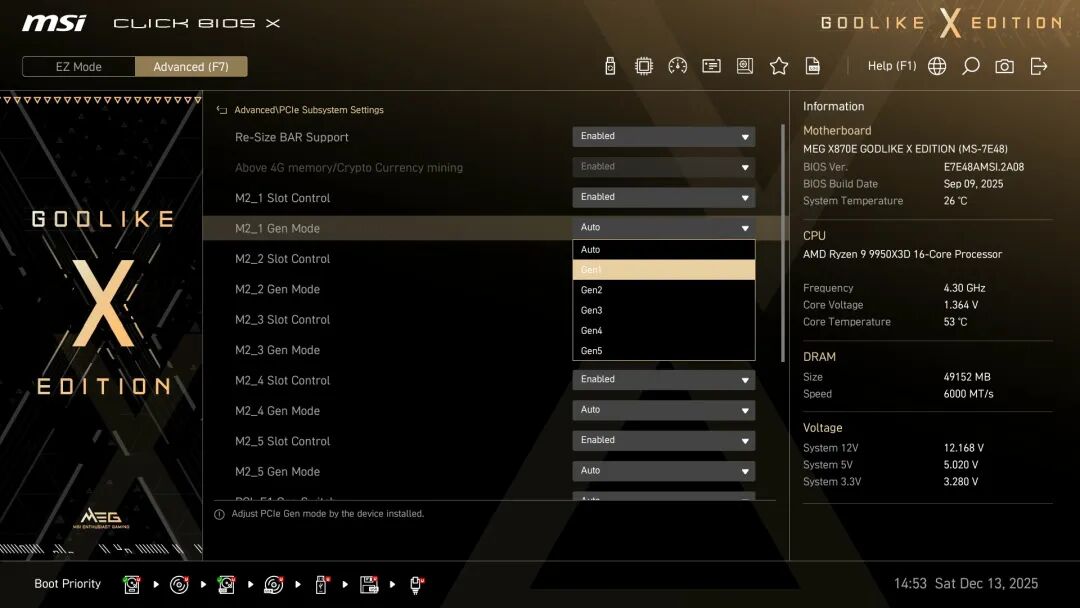Choose highlighted Gen1 option
The image size is (1080, 608).
click(x=663, y=270)
